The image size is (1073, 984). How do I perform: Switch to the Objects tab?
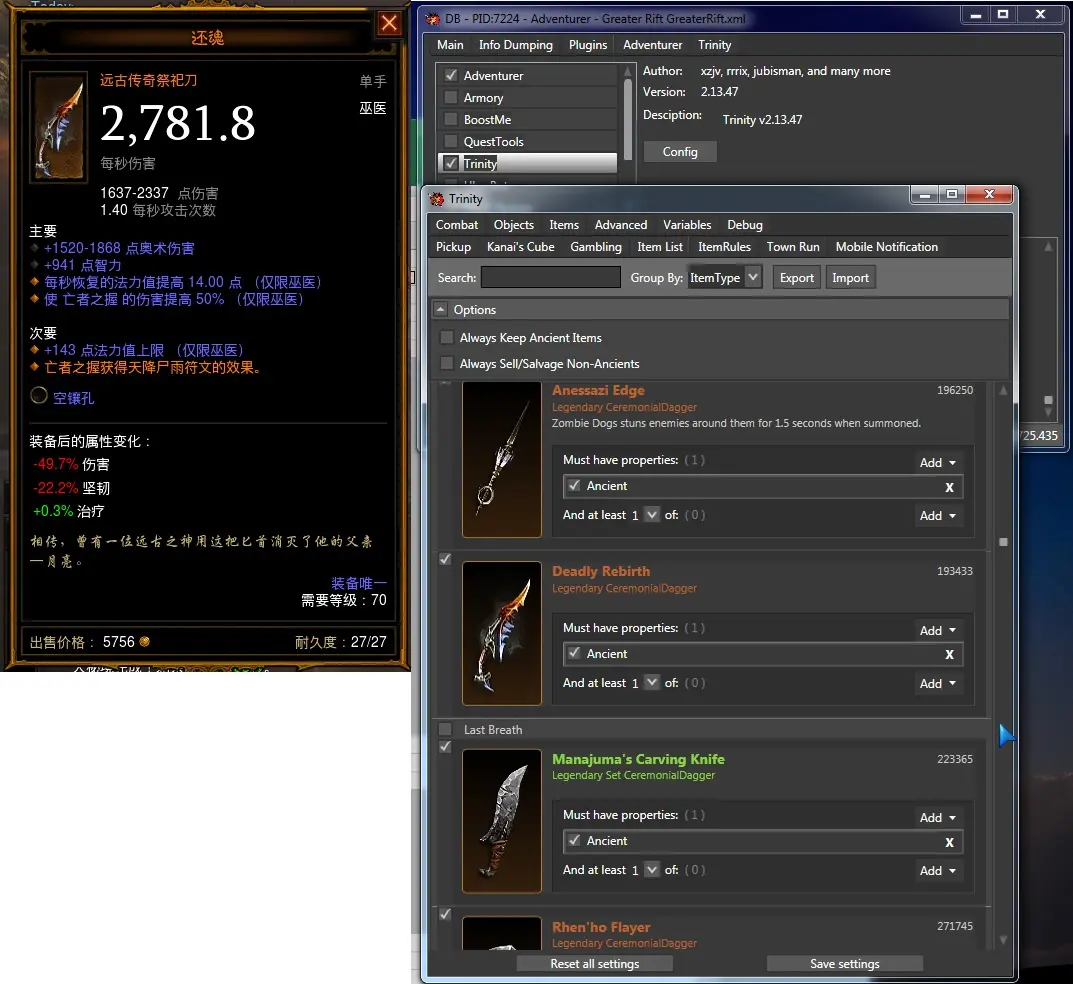point(513,224)
